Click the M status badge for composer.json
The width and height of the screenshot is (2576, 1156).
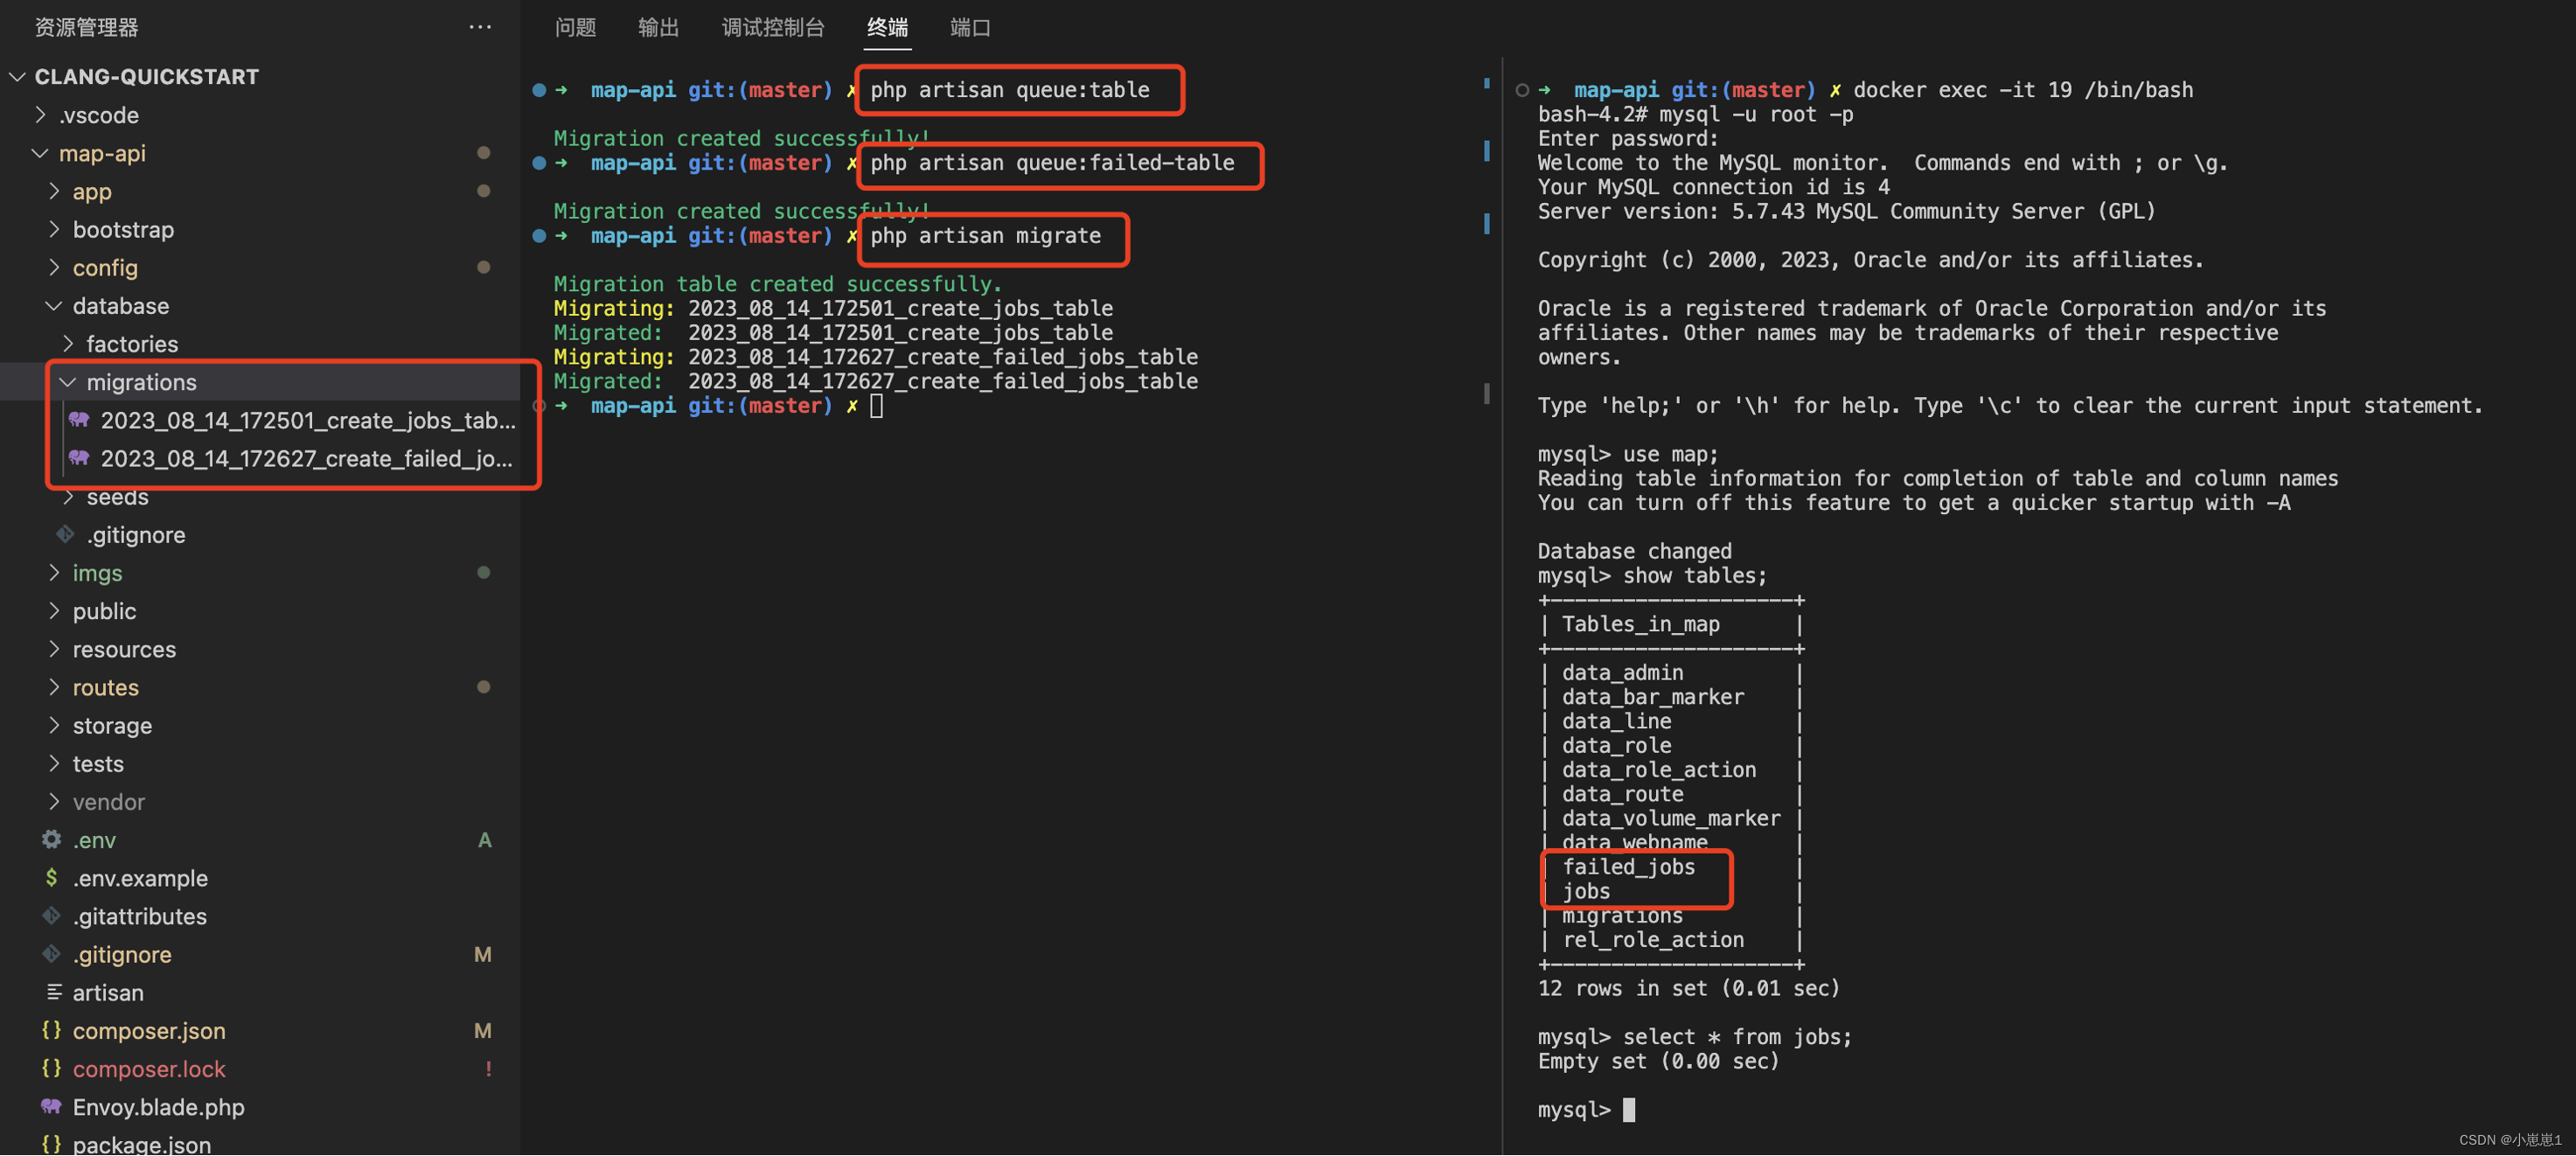click(x=482, y=1031)
